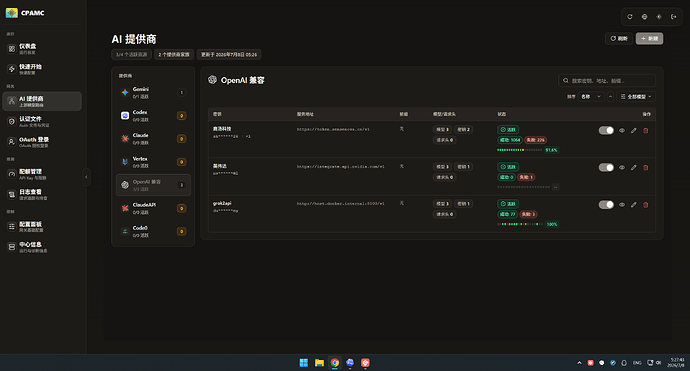Switch theme with the brightness icon
This screenshot has width=690, height=371.
pos(659,17)
